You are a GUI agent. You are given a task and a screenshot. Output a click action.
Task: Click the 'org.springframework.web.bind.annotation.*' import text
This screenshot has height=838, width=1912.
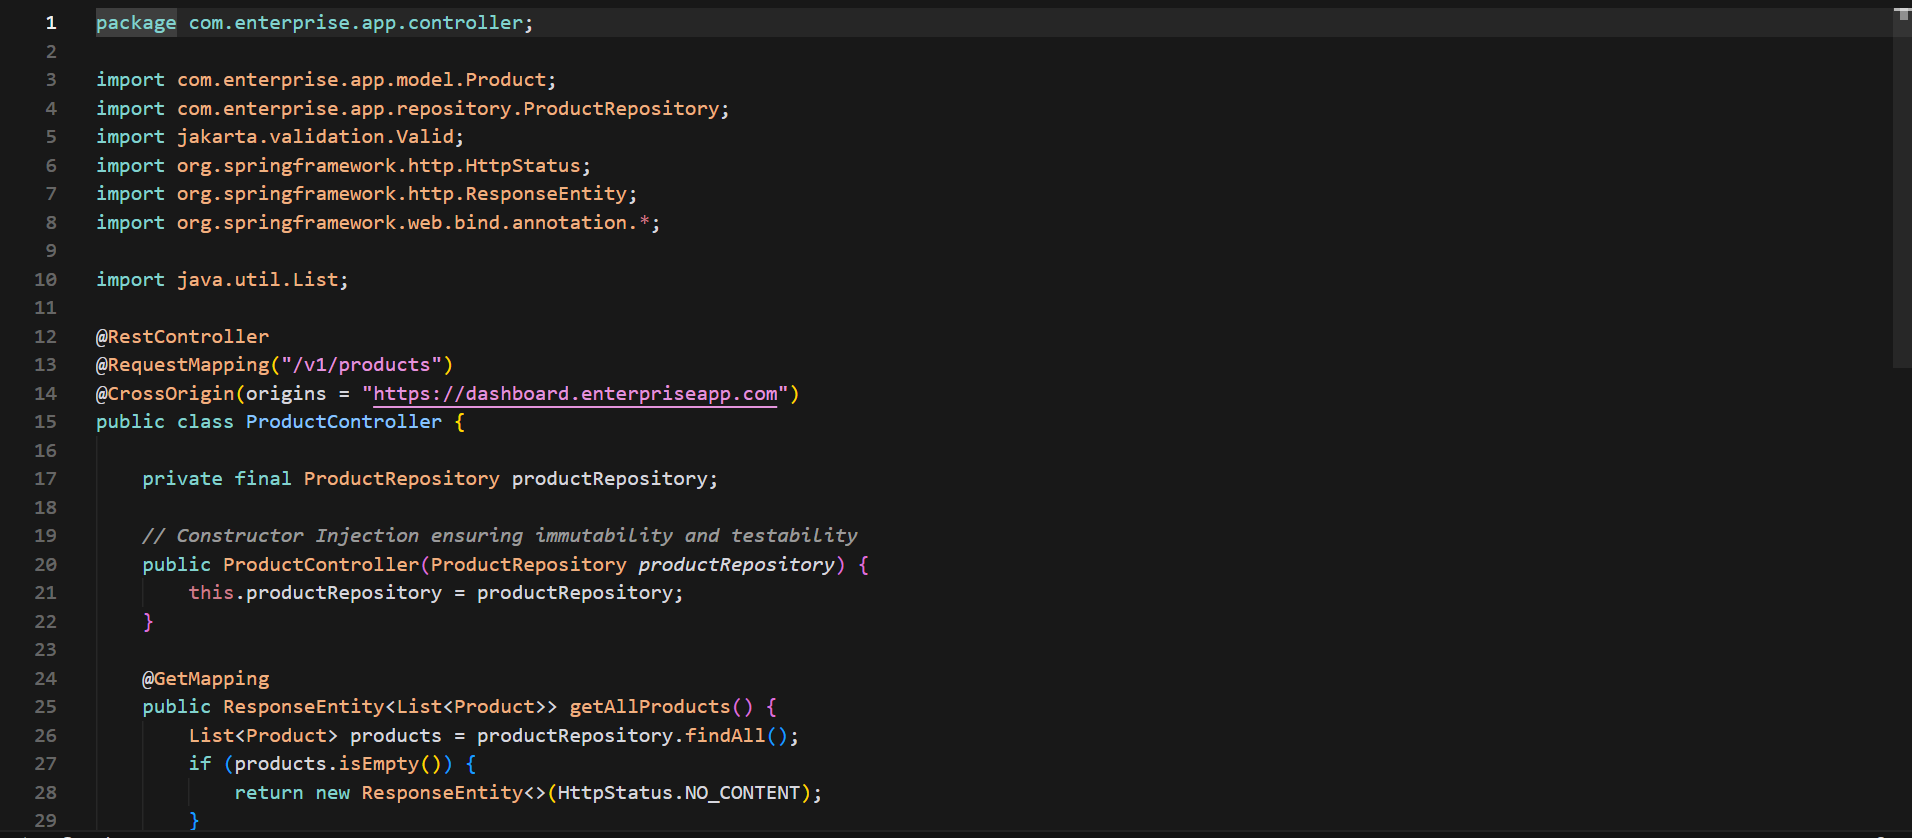coord(414,223)
